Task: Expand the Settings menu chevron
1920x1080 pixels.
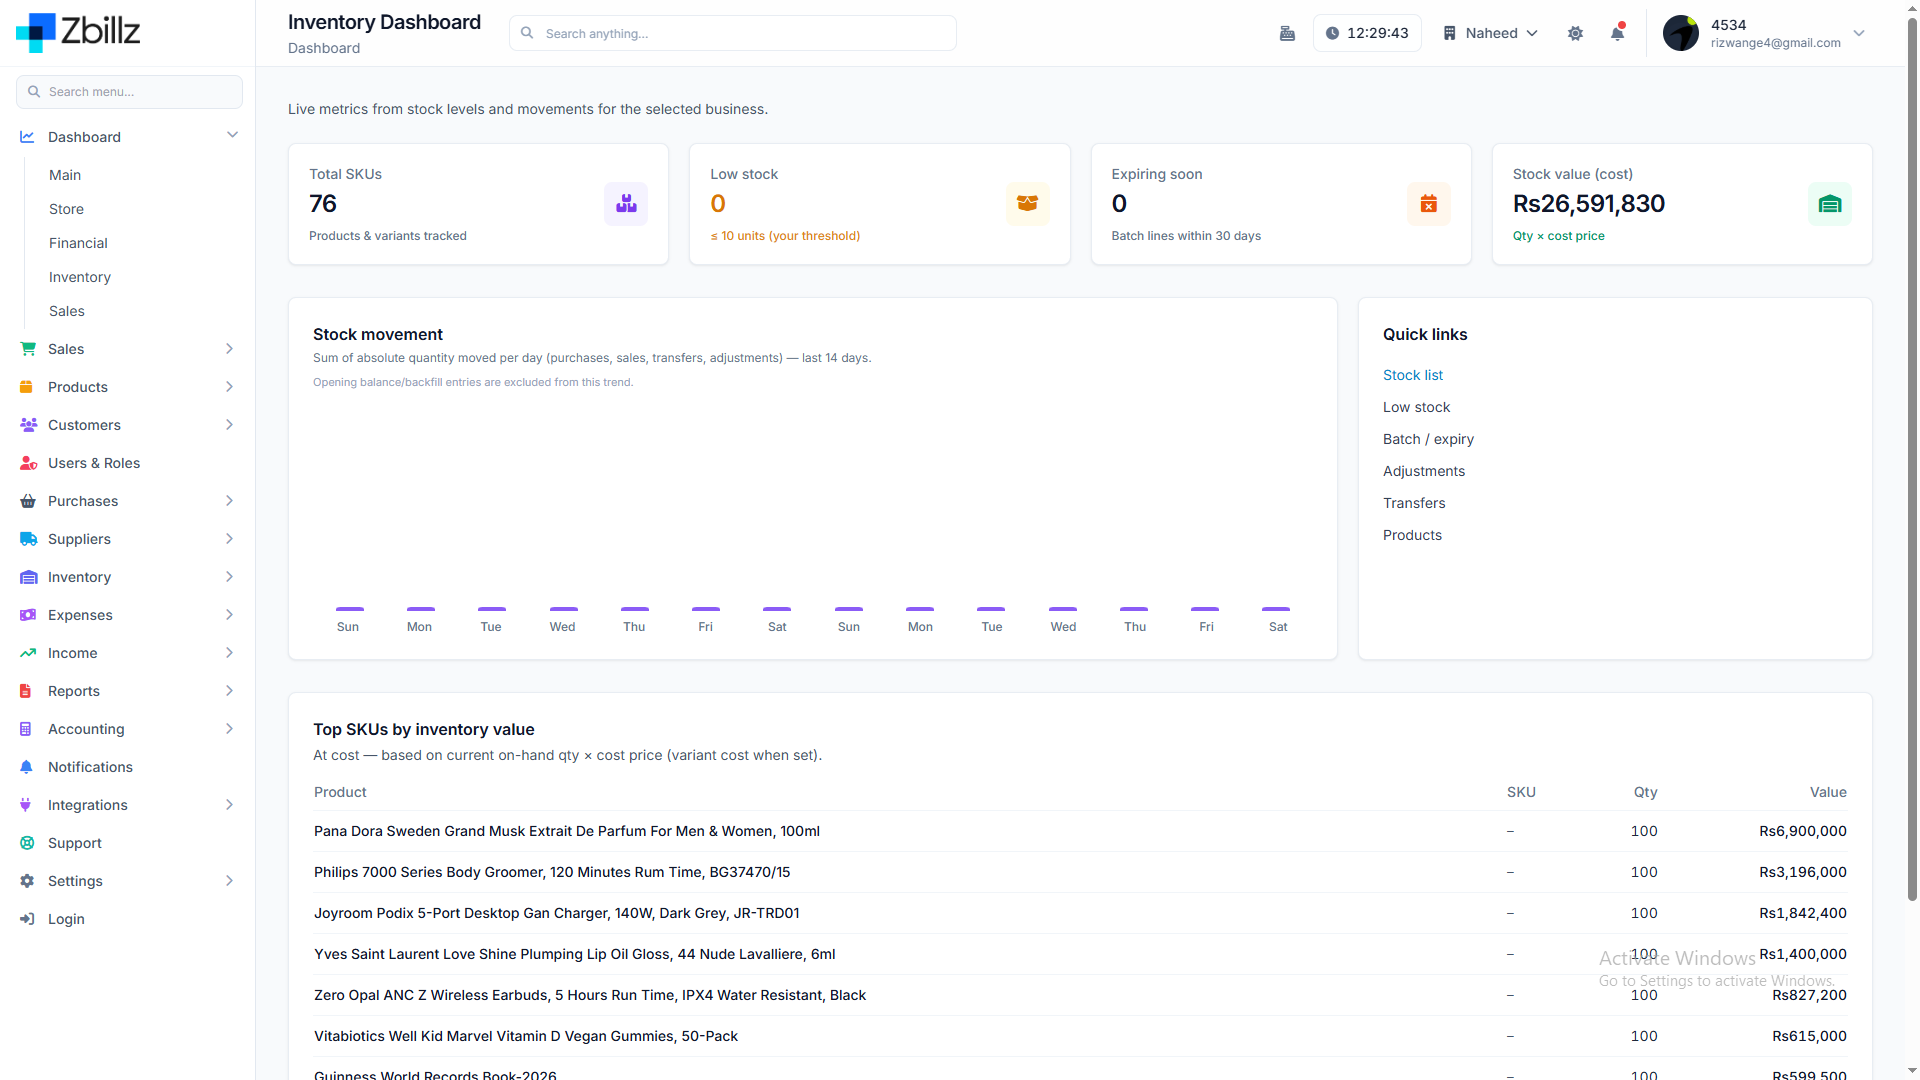Action: coord(229,881)
